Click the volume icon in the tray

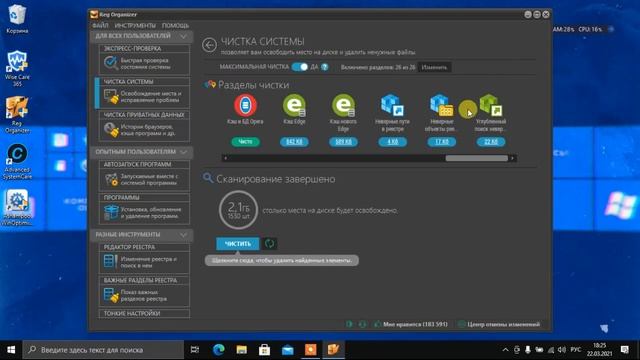tap(562, 350)
